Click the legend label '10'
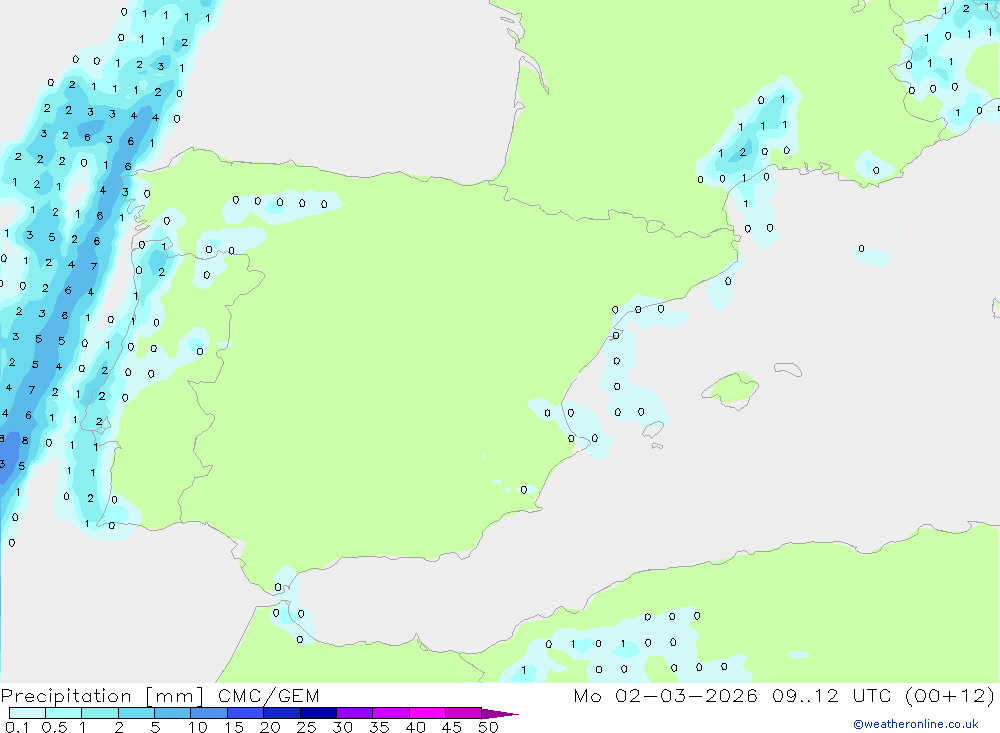This screenshot has width=1000, height=733. point(198,727)
